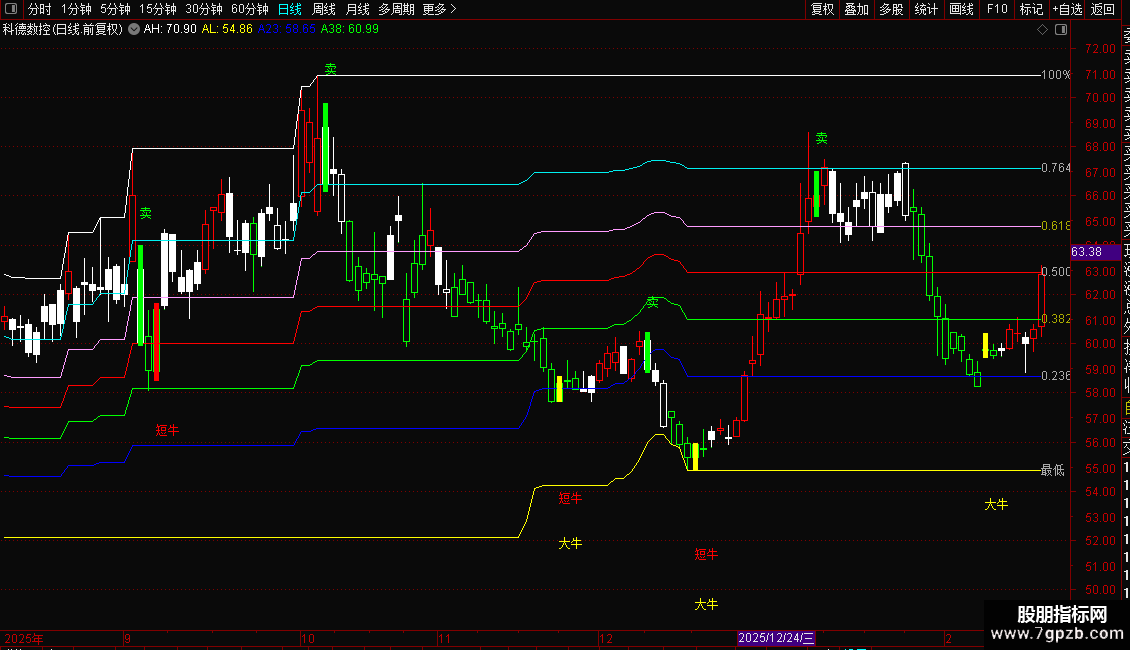Click the 0.382 Fibonacci level label
1130x650 pixels.
pyautogui.click(x=1056, y=319)
